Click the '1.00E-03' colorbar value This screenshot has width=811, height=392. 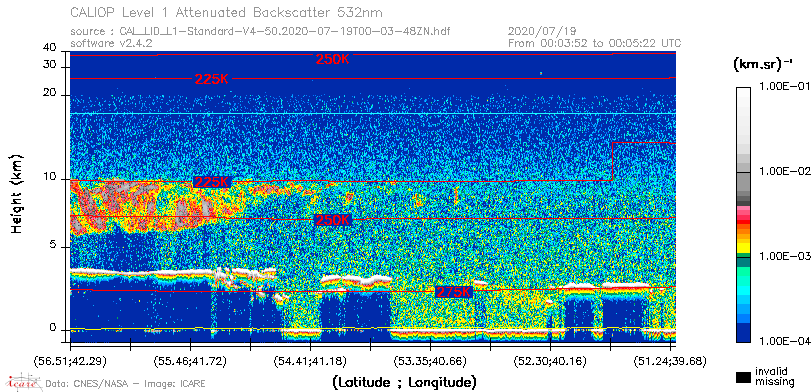pyautogui.click(x=784, y=257)
